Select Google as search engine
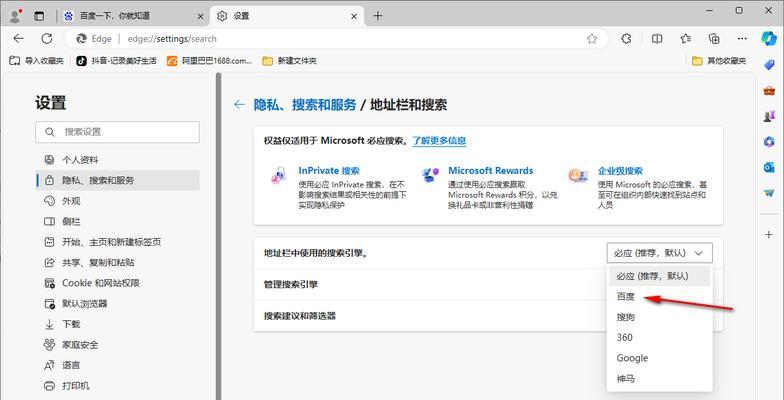 (x=660, y=358)
